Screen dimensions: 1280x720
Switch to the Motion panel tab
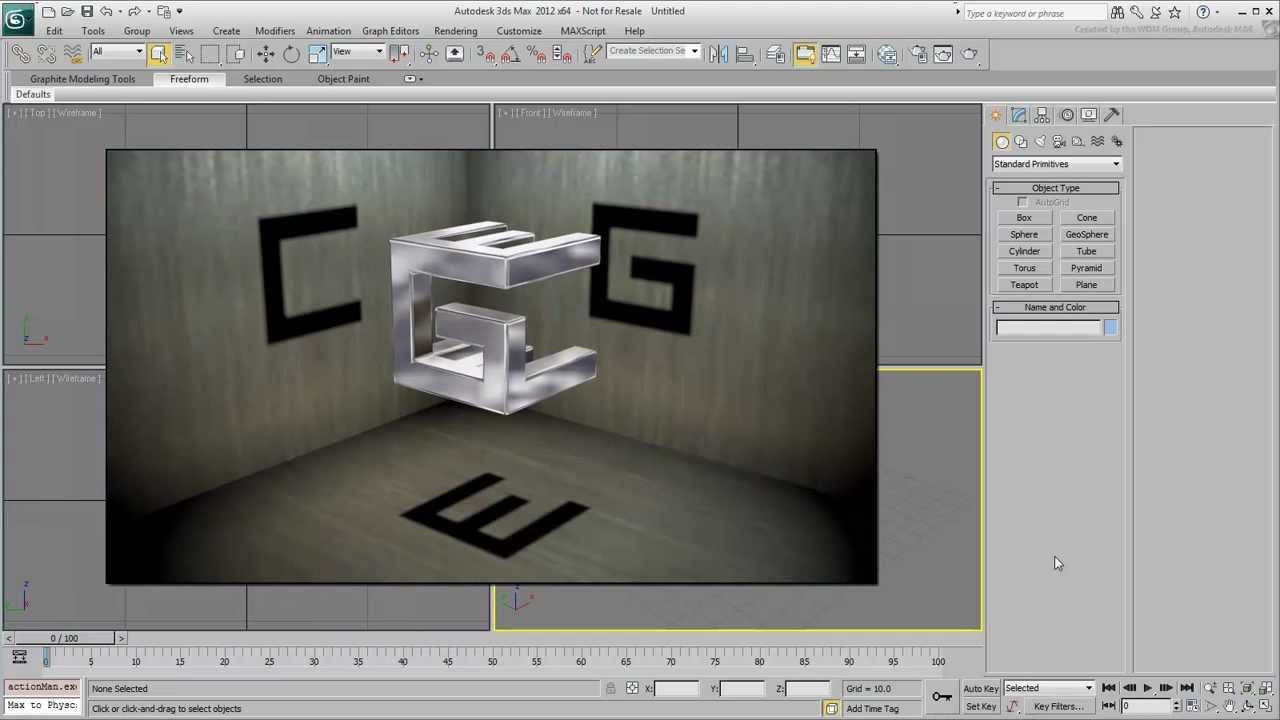pyautogui.click(x=1066, y=115)
